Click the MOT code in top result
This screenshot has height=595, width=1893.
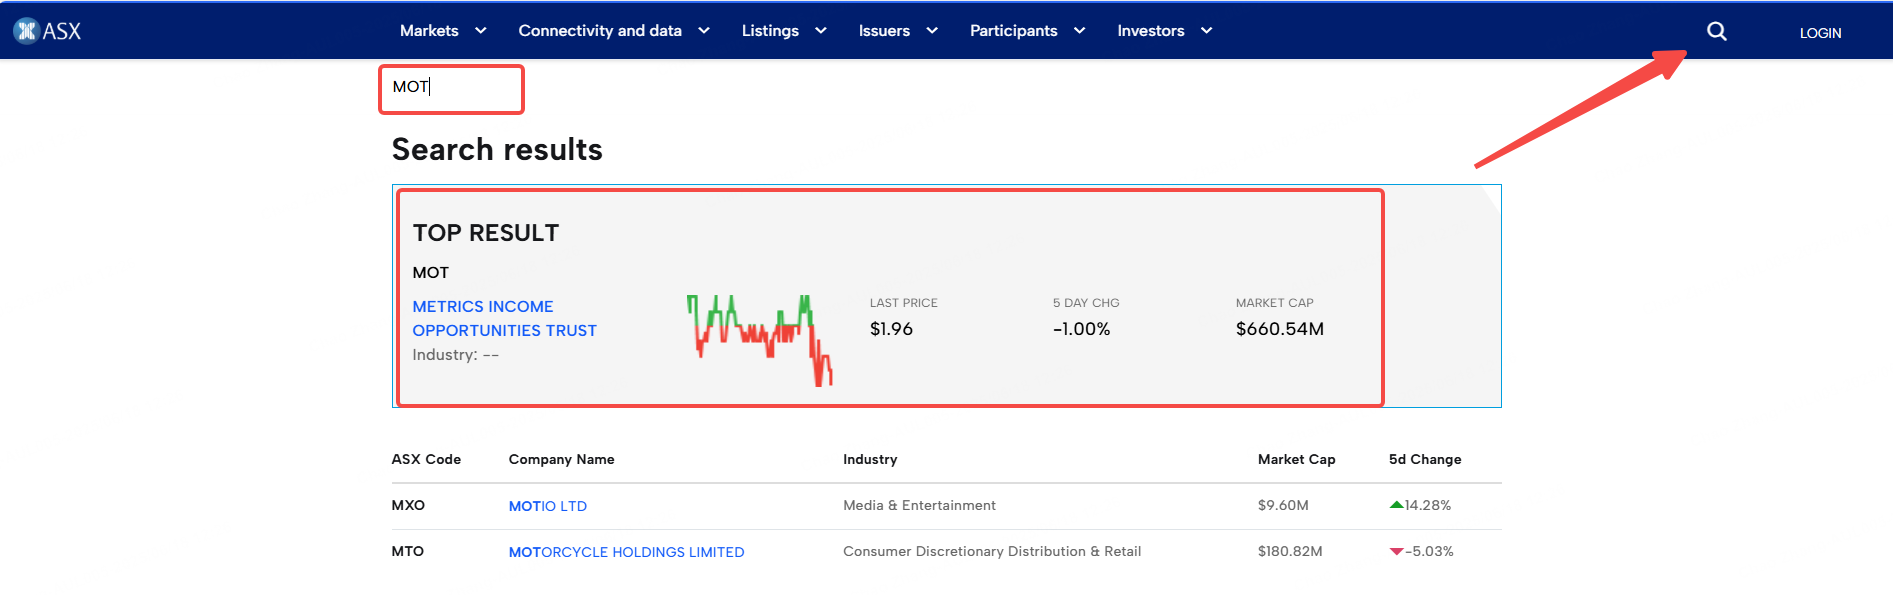pyautogui.click(x=431, y=272)
